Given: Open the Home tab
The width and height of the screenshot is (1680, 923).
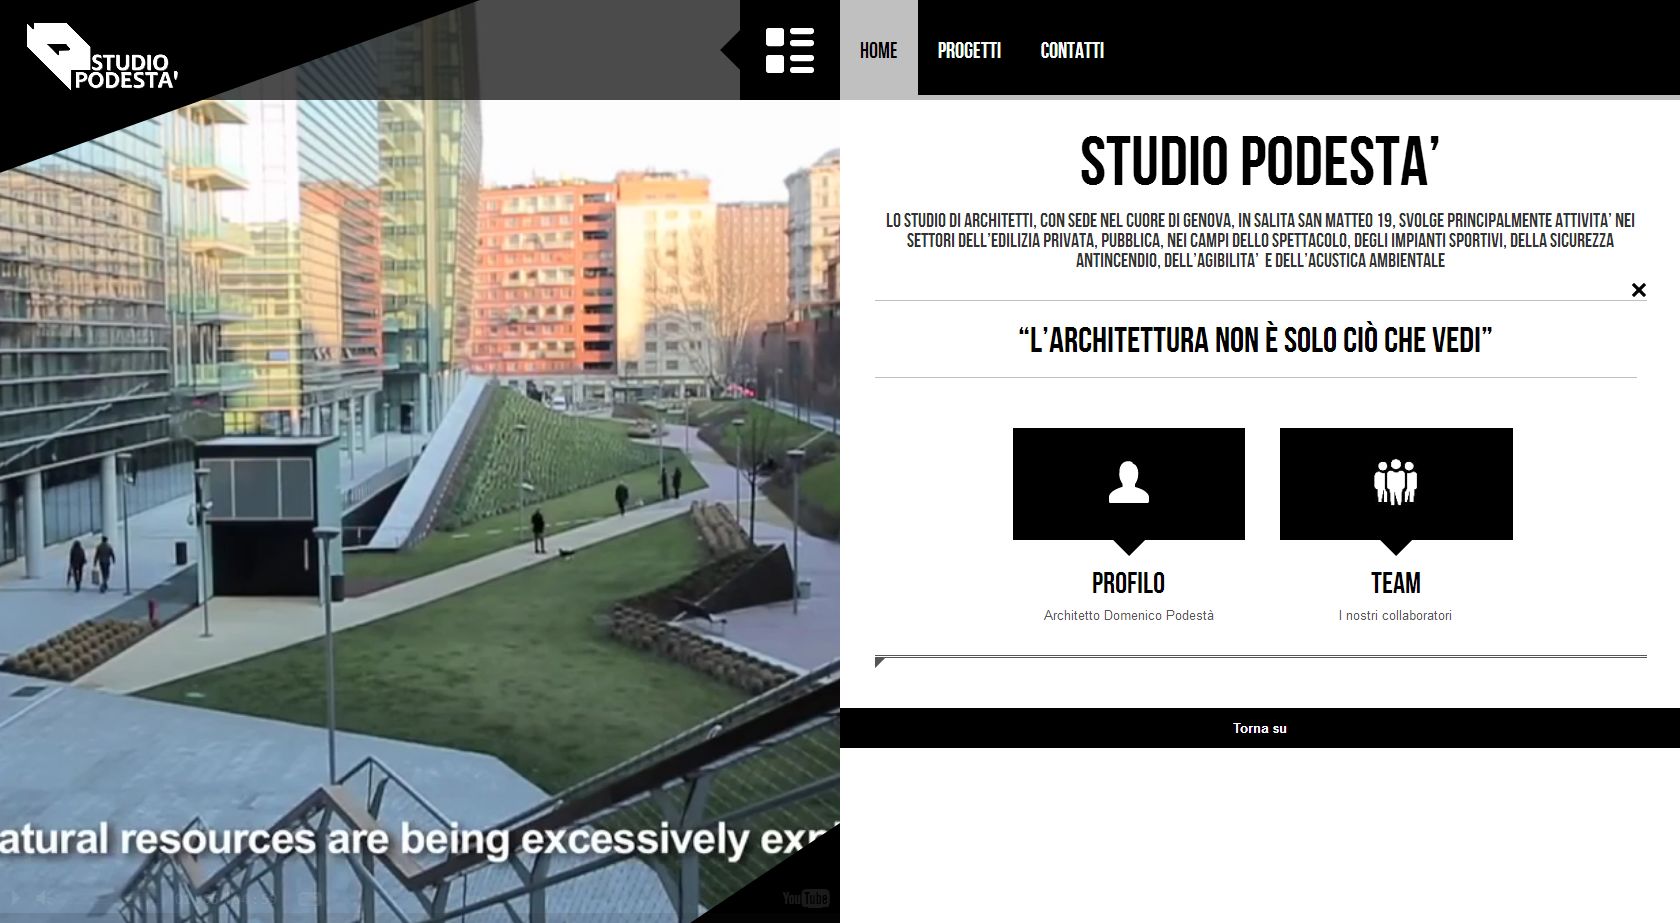Looking at the screenshot, I should [x=878, y=50].
